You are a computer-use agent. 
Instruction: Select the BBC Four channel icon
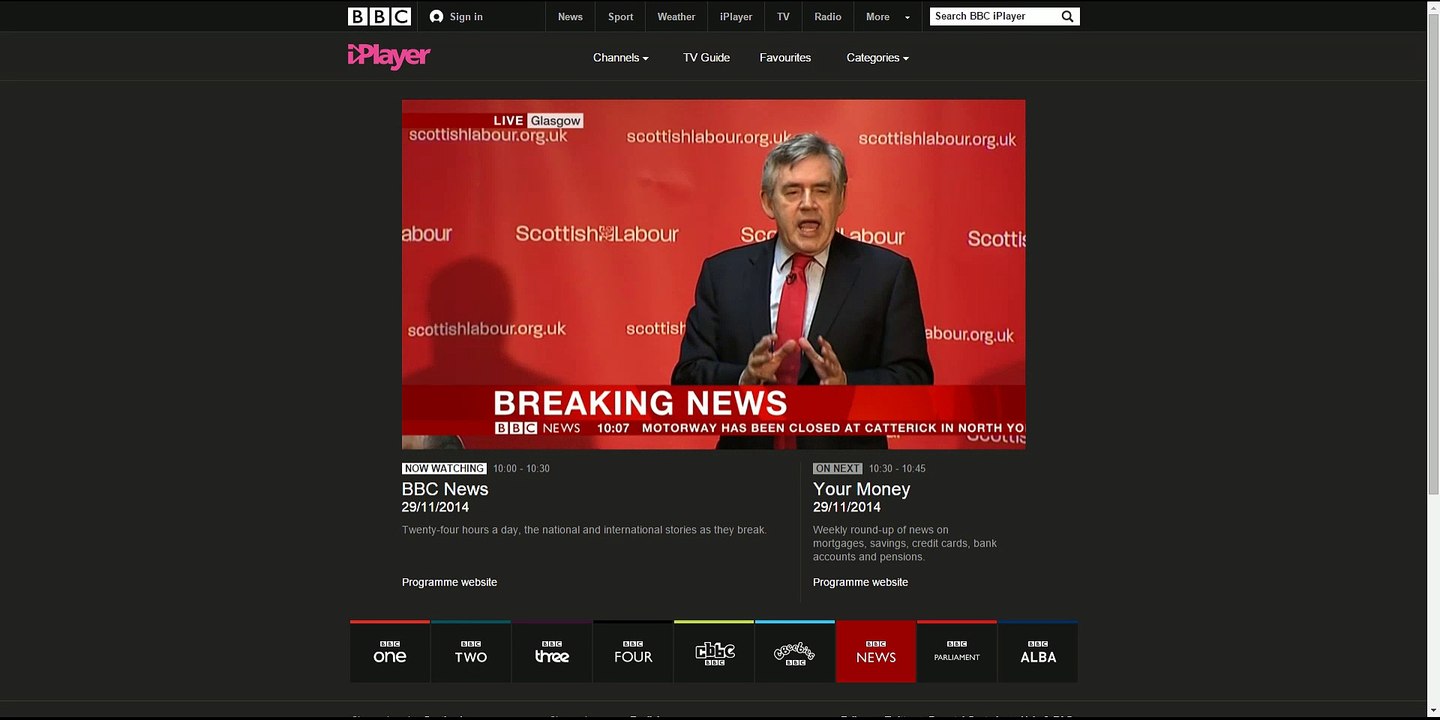coord(633,652)
